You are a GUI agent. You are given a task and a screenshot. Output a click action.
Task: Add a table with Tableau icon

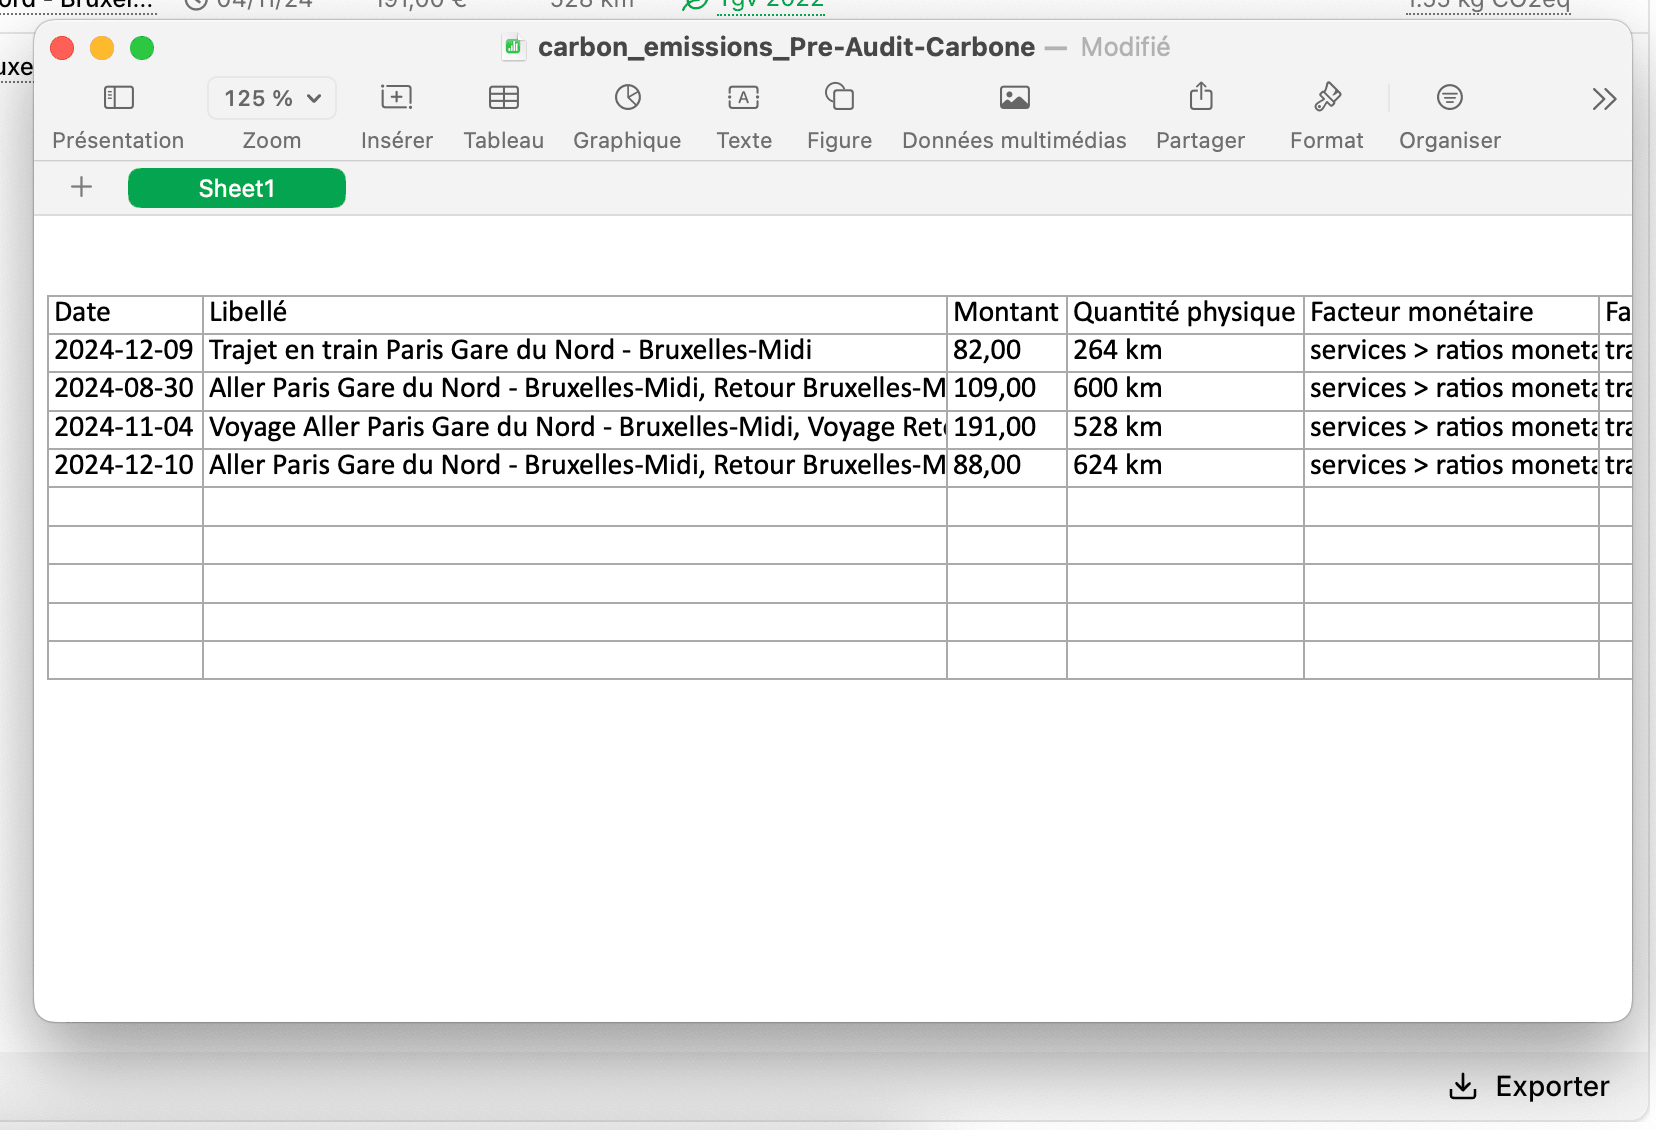click(504, 98)
